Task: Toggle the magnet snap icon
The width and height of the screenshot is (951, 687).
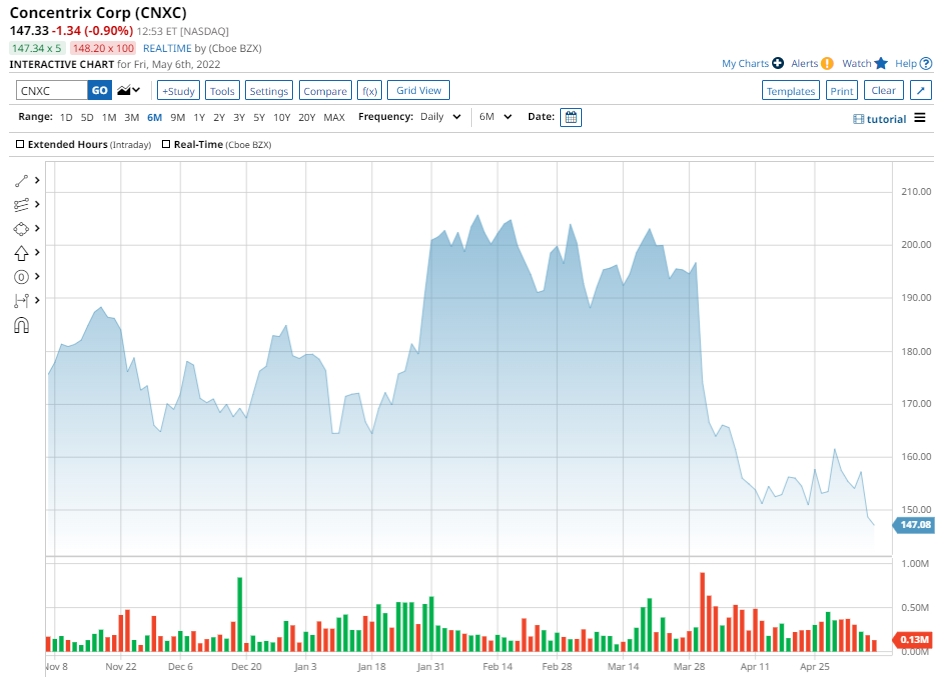Action: [21, 326]
